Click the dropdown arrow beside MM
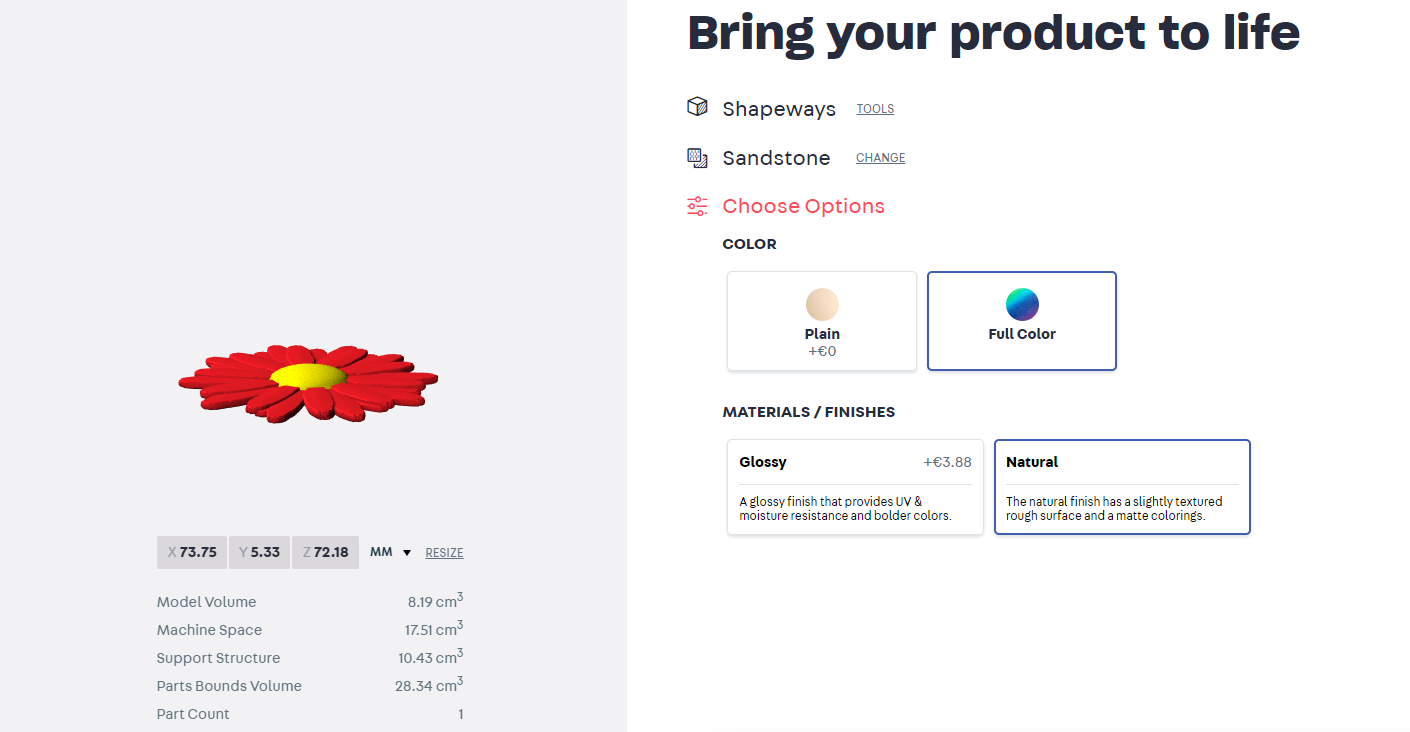 tap(407, 553)
